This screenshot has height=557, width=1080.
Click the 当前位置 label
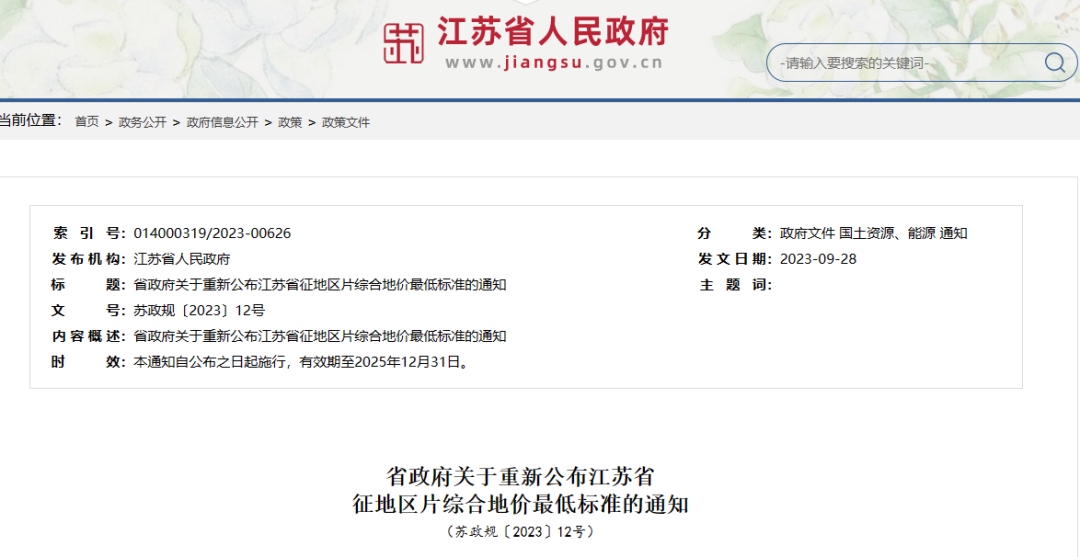[30, 120]
